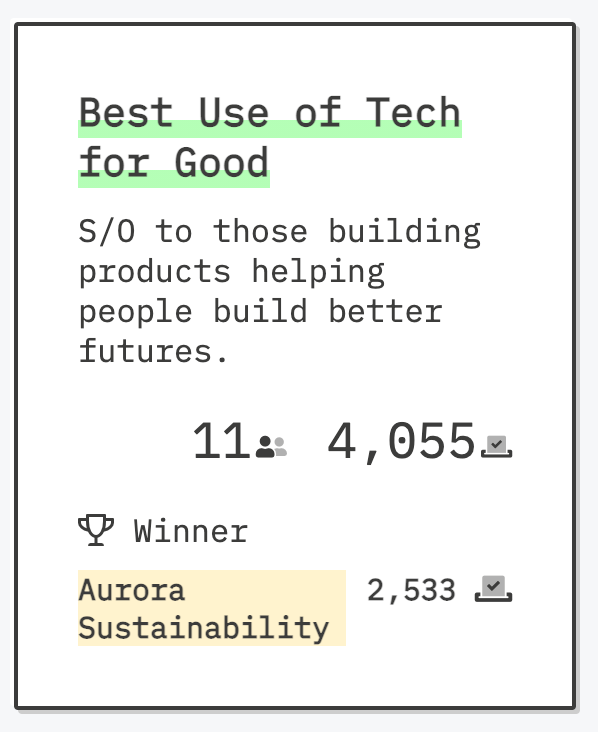This screenshot has width=598, height=732.
Task: Select the 2,533 winner vote count
Action: pos(411,591)
